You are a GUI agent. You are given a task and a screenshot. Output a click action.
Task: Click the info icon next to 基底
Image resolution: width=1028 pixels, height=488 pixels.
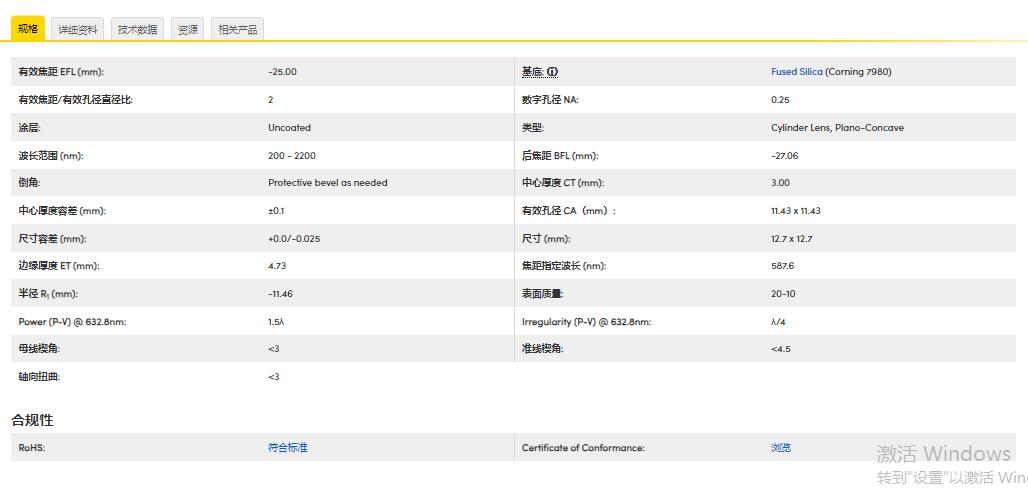point(553,71)
